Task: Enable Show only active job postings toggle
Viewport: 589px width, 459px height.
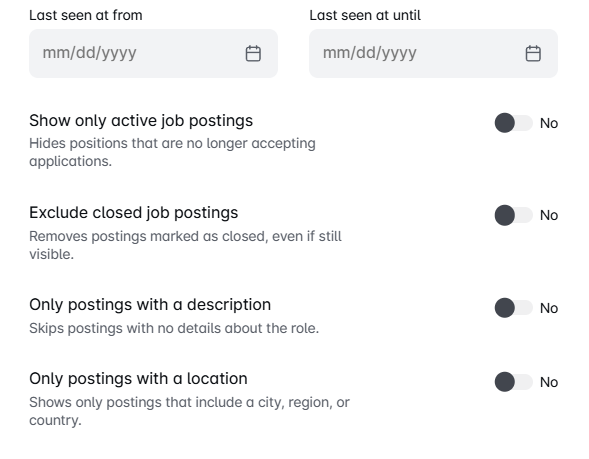Action: click(x=513, y=123)
